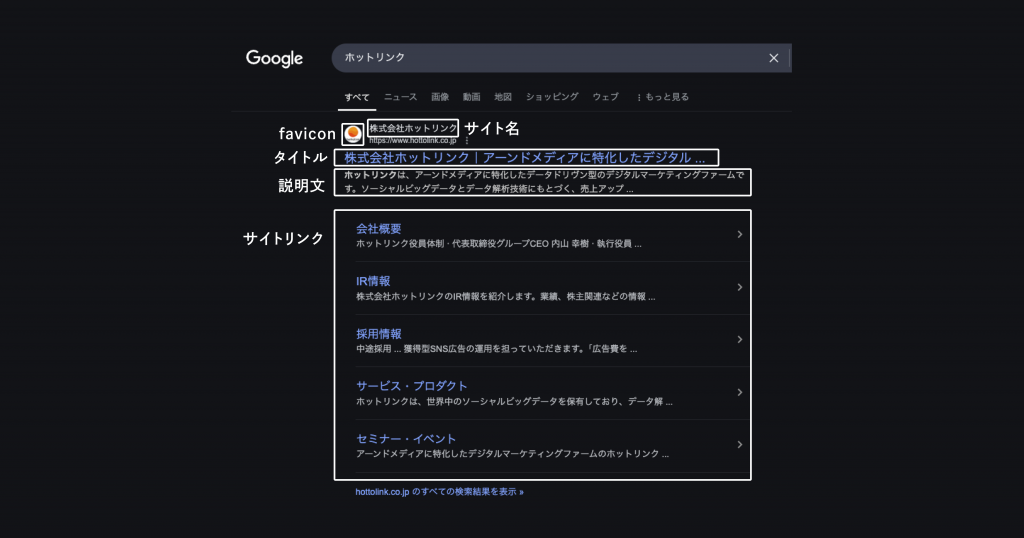The height and width of the screenshot is (538, 1024).
Task: Click the Hottolink favicon icon
Action: [353, 134]
